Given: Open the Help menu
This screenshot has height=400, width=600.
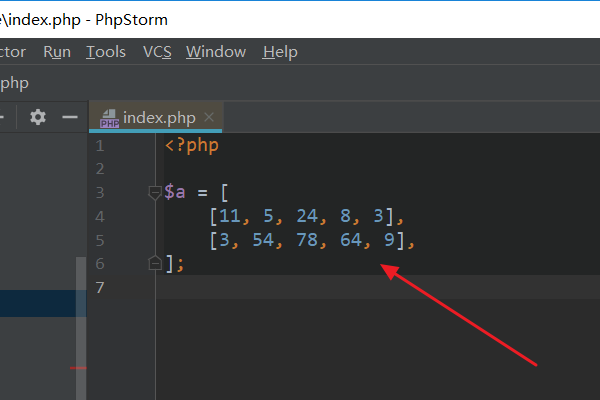Looking at the screenshot, I should coord(280,52).
